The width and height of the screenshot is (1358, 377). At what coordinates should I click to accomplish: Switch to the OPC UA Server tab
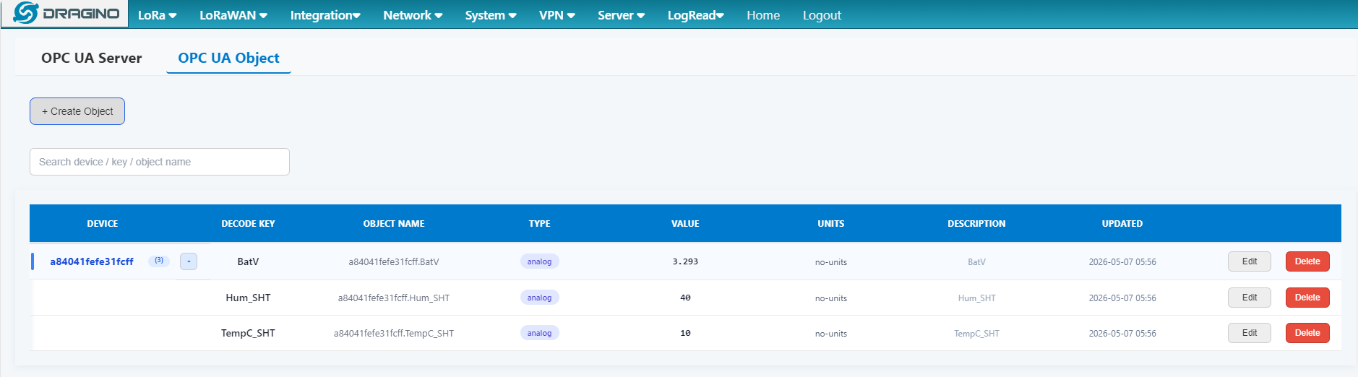pyautogui.click(x=92, y=58)
